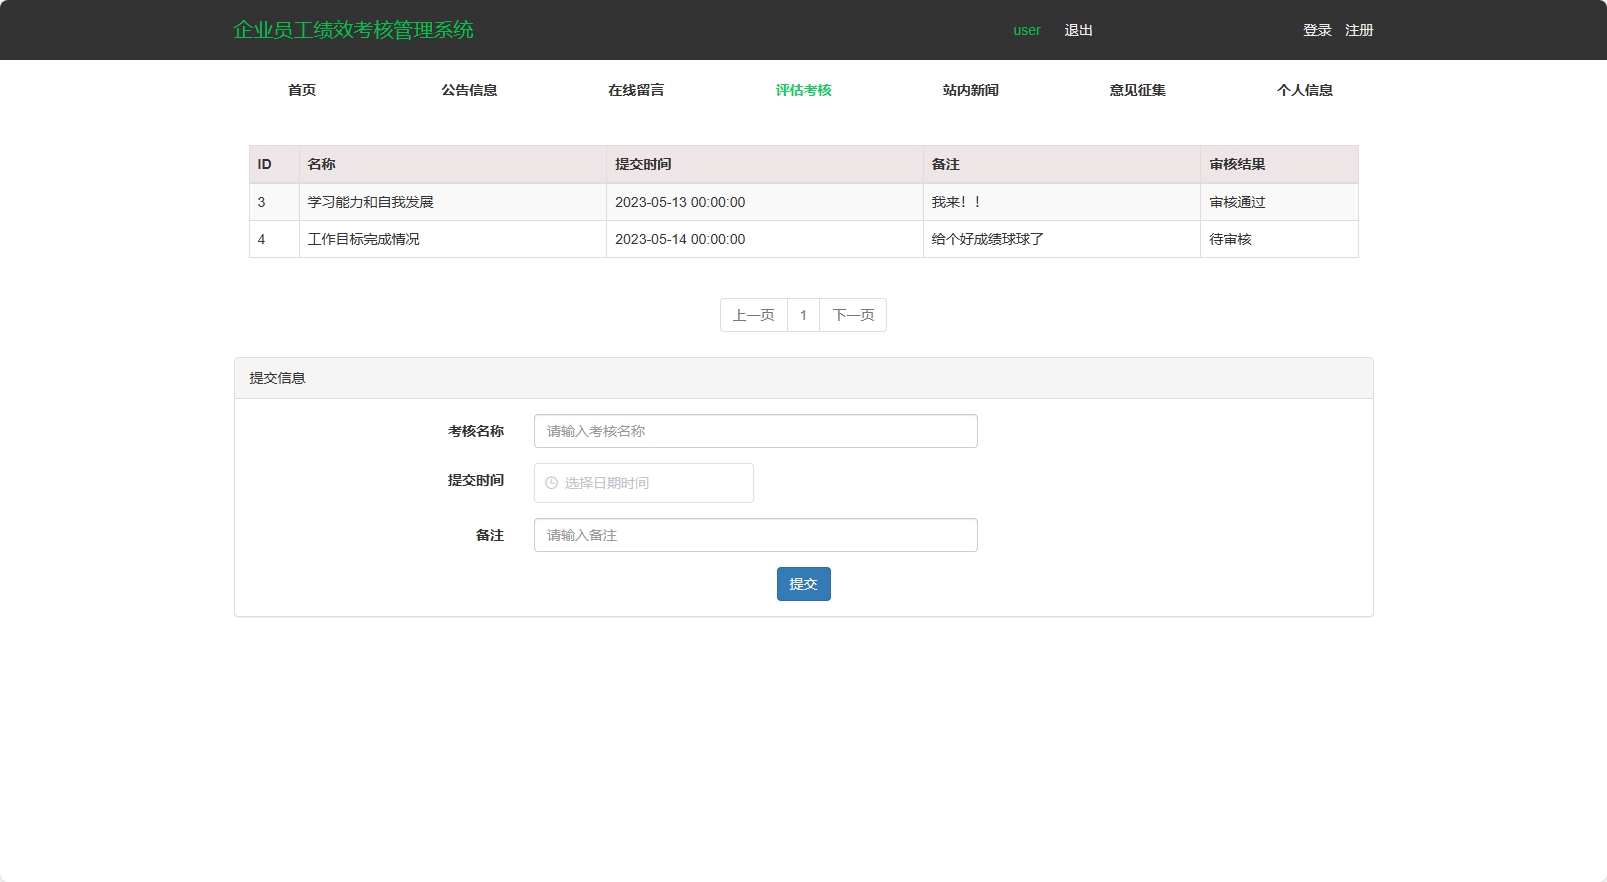Click the ID cell with value 4
The height and width of the screenshot is (882, 1607).
(x=274, y=239)
